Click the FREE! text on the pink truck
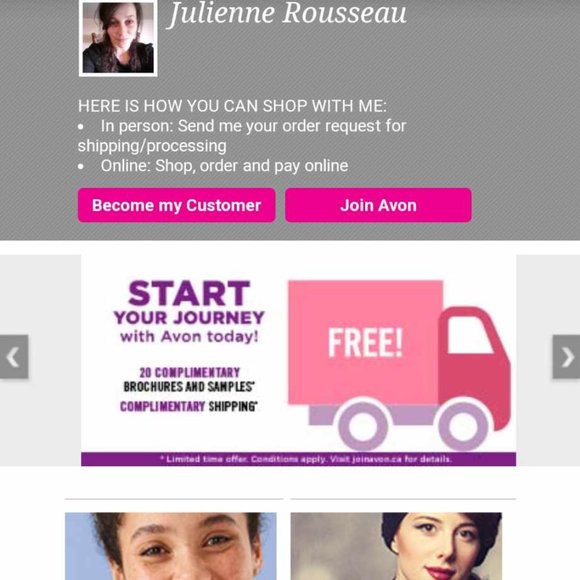Viewport: 580px width, 580px height. tap(365, 343)
